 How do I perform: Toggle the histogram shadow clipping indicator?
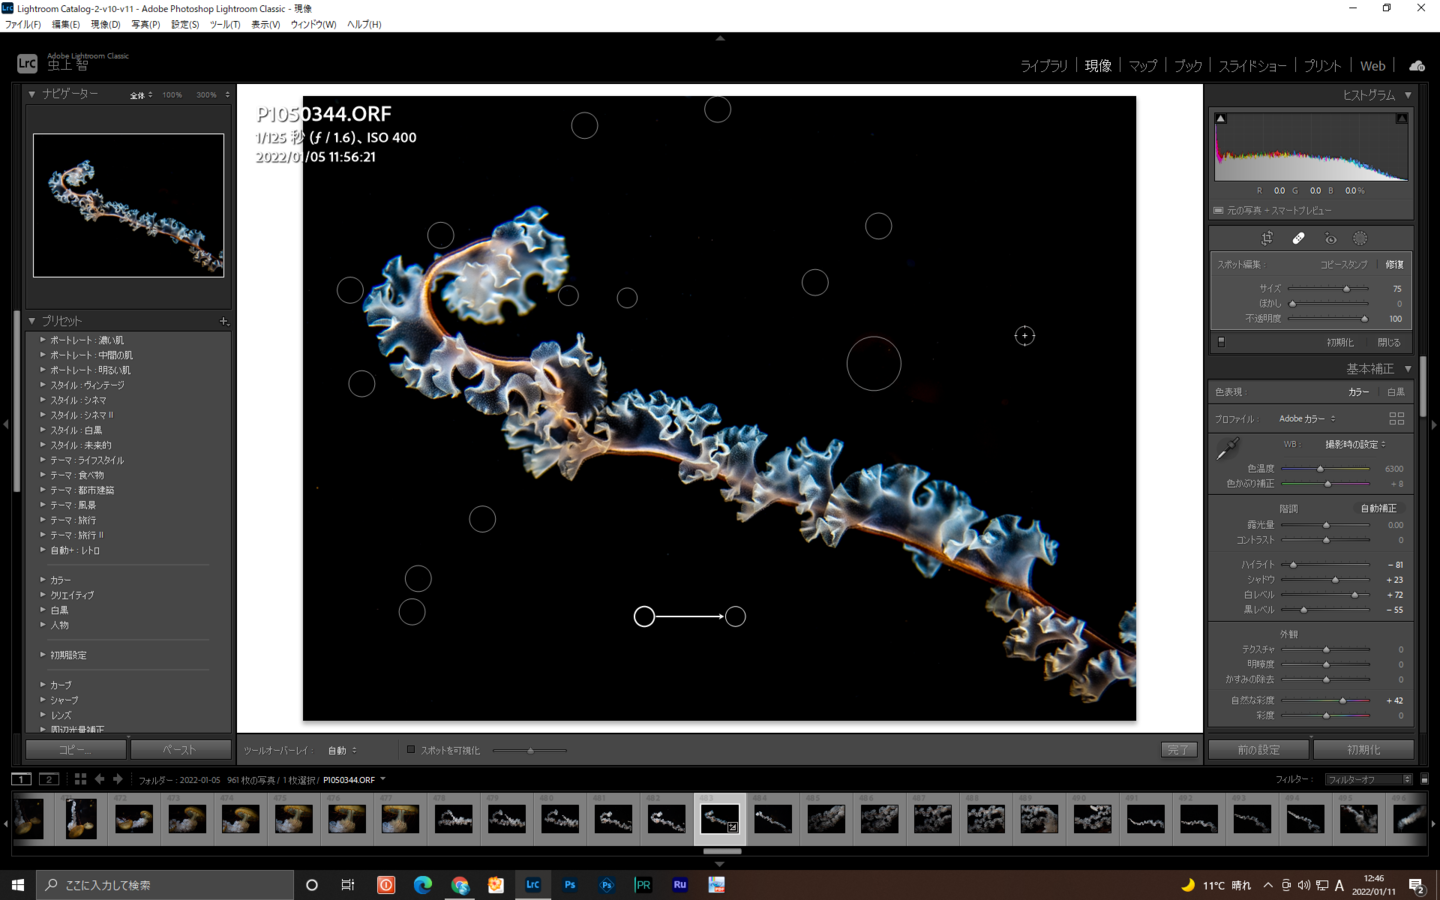pyautogui.click(x=1220, y=119)
